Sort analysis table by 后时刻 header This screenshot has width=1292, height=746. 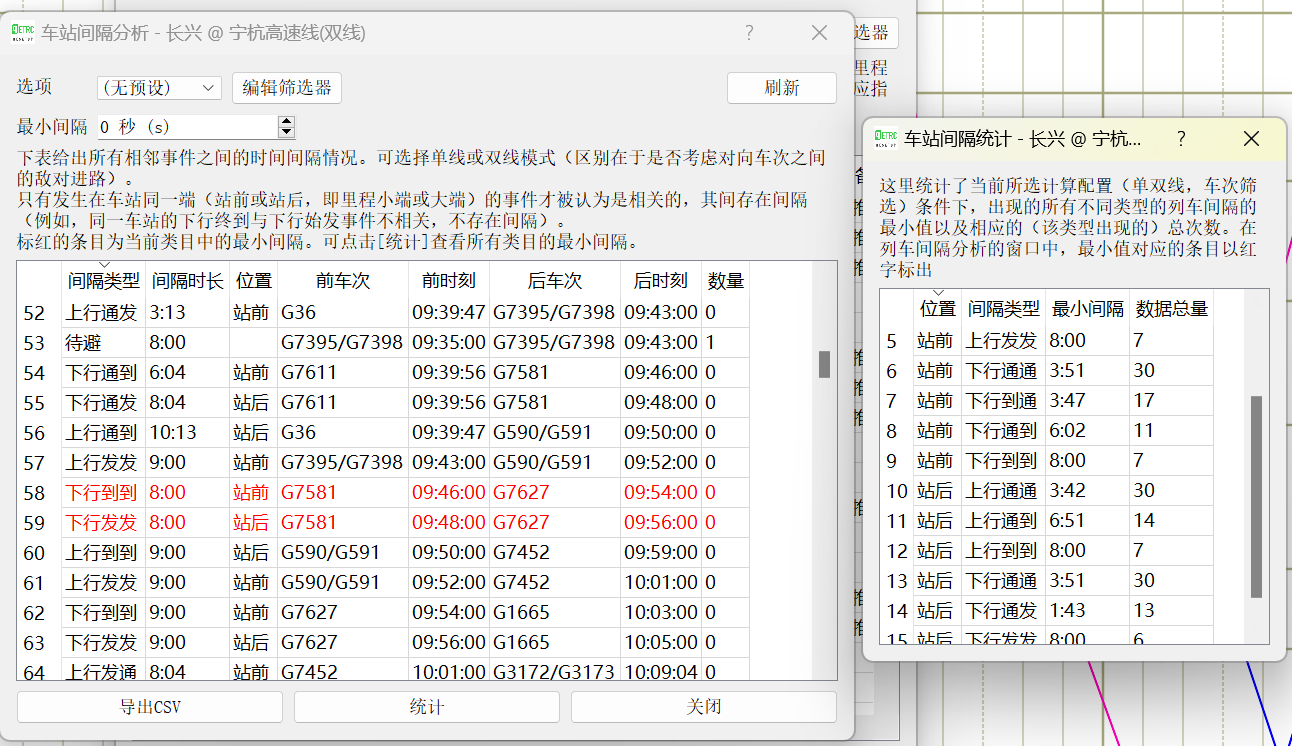pos(660,281)
